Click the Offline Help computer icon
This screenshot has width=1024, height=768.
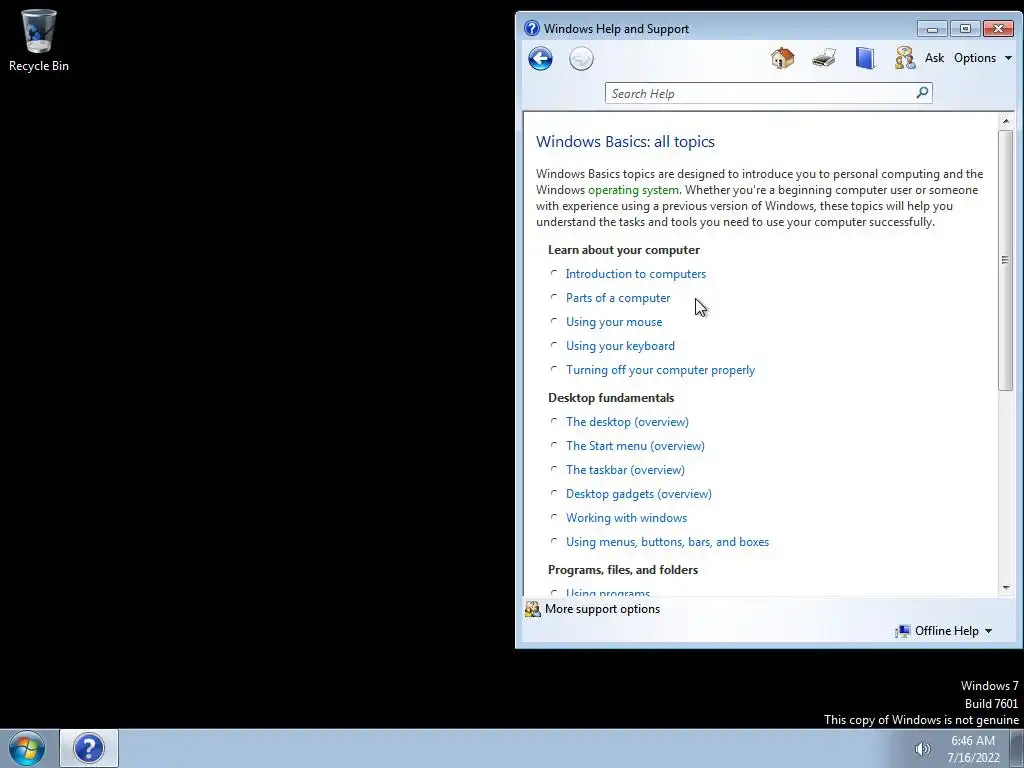[x=903, y=631]
